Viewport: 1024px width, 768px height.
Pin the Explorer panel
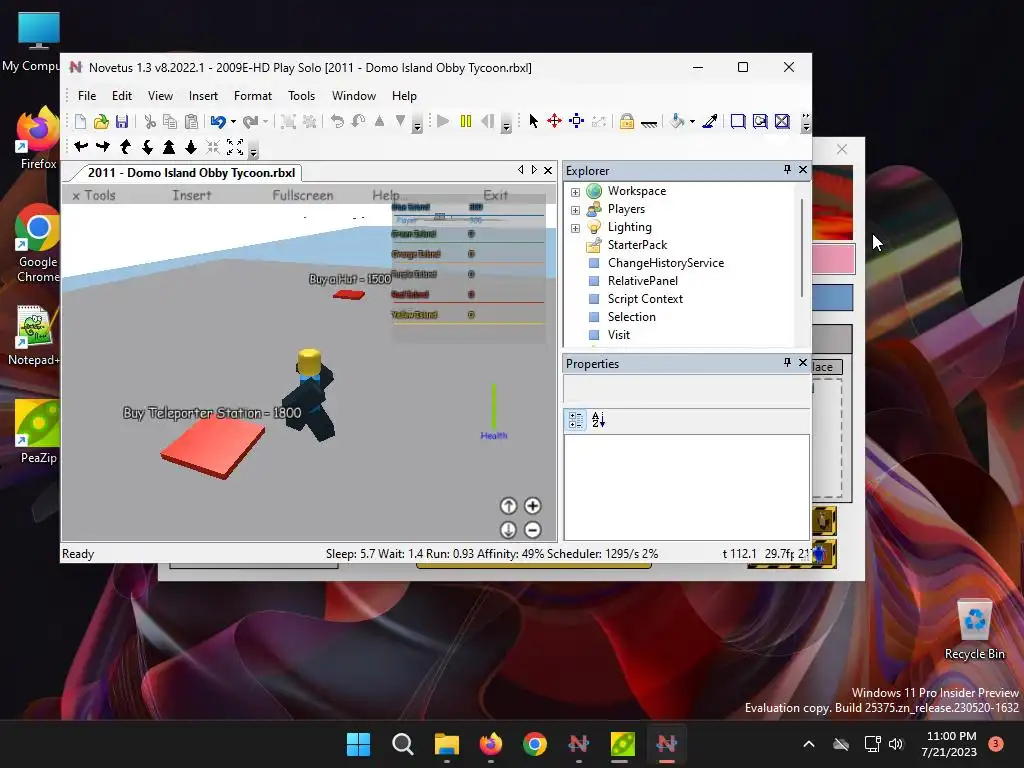pos(787,170)
